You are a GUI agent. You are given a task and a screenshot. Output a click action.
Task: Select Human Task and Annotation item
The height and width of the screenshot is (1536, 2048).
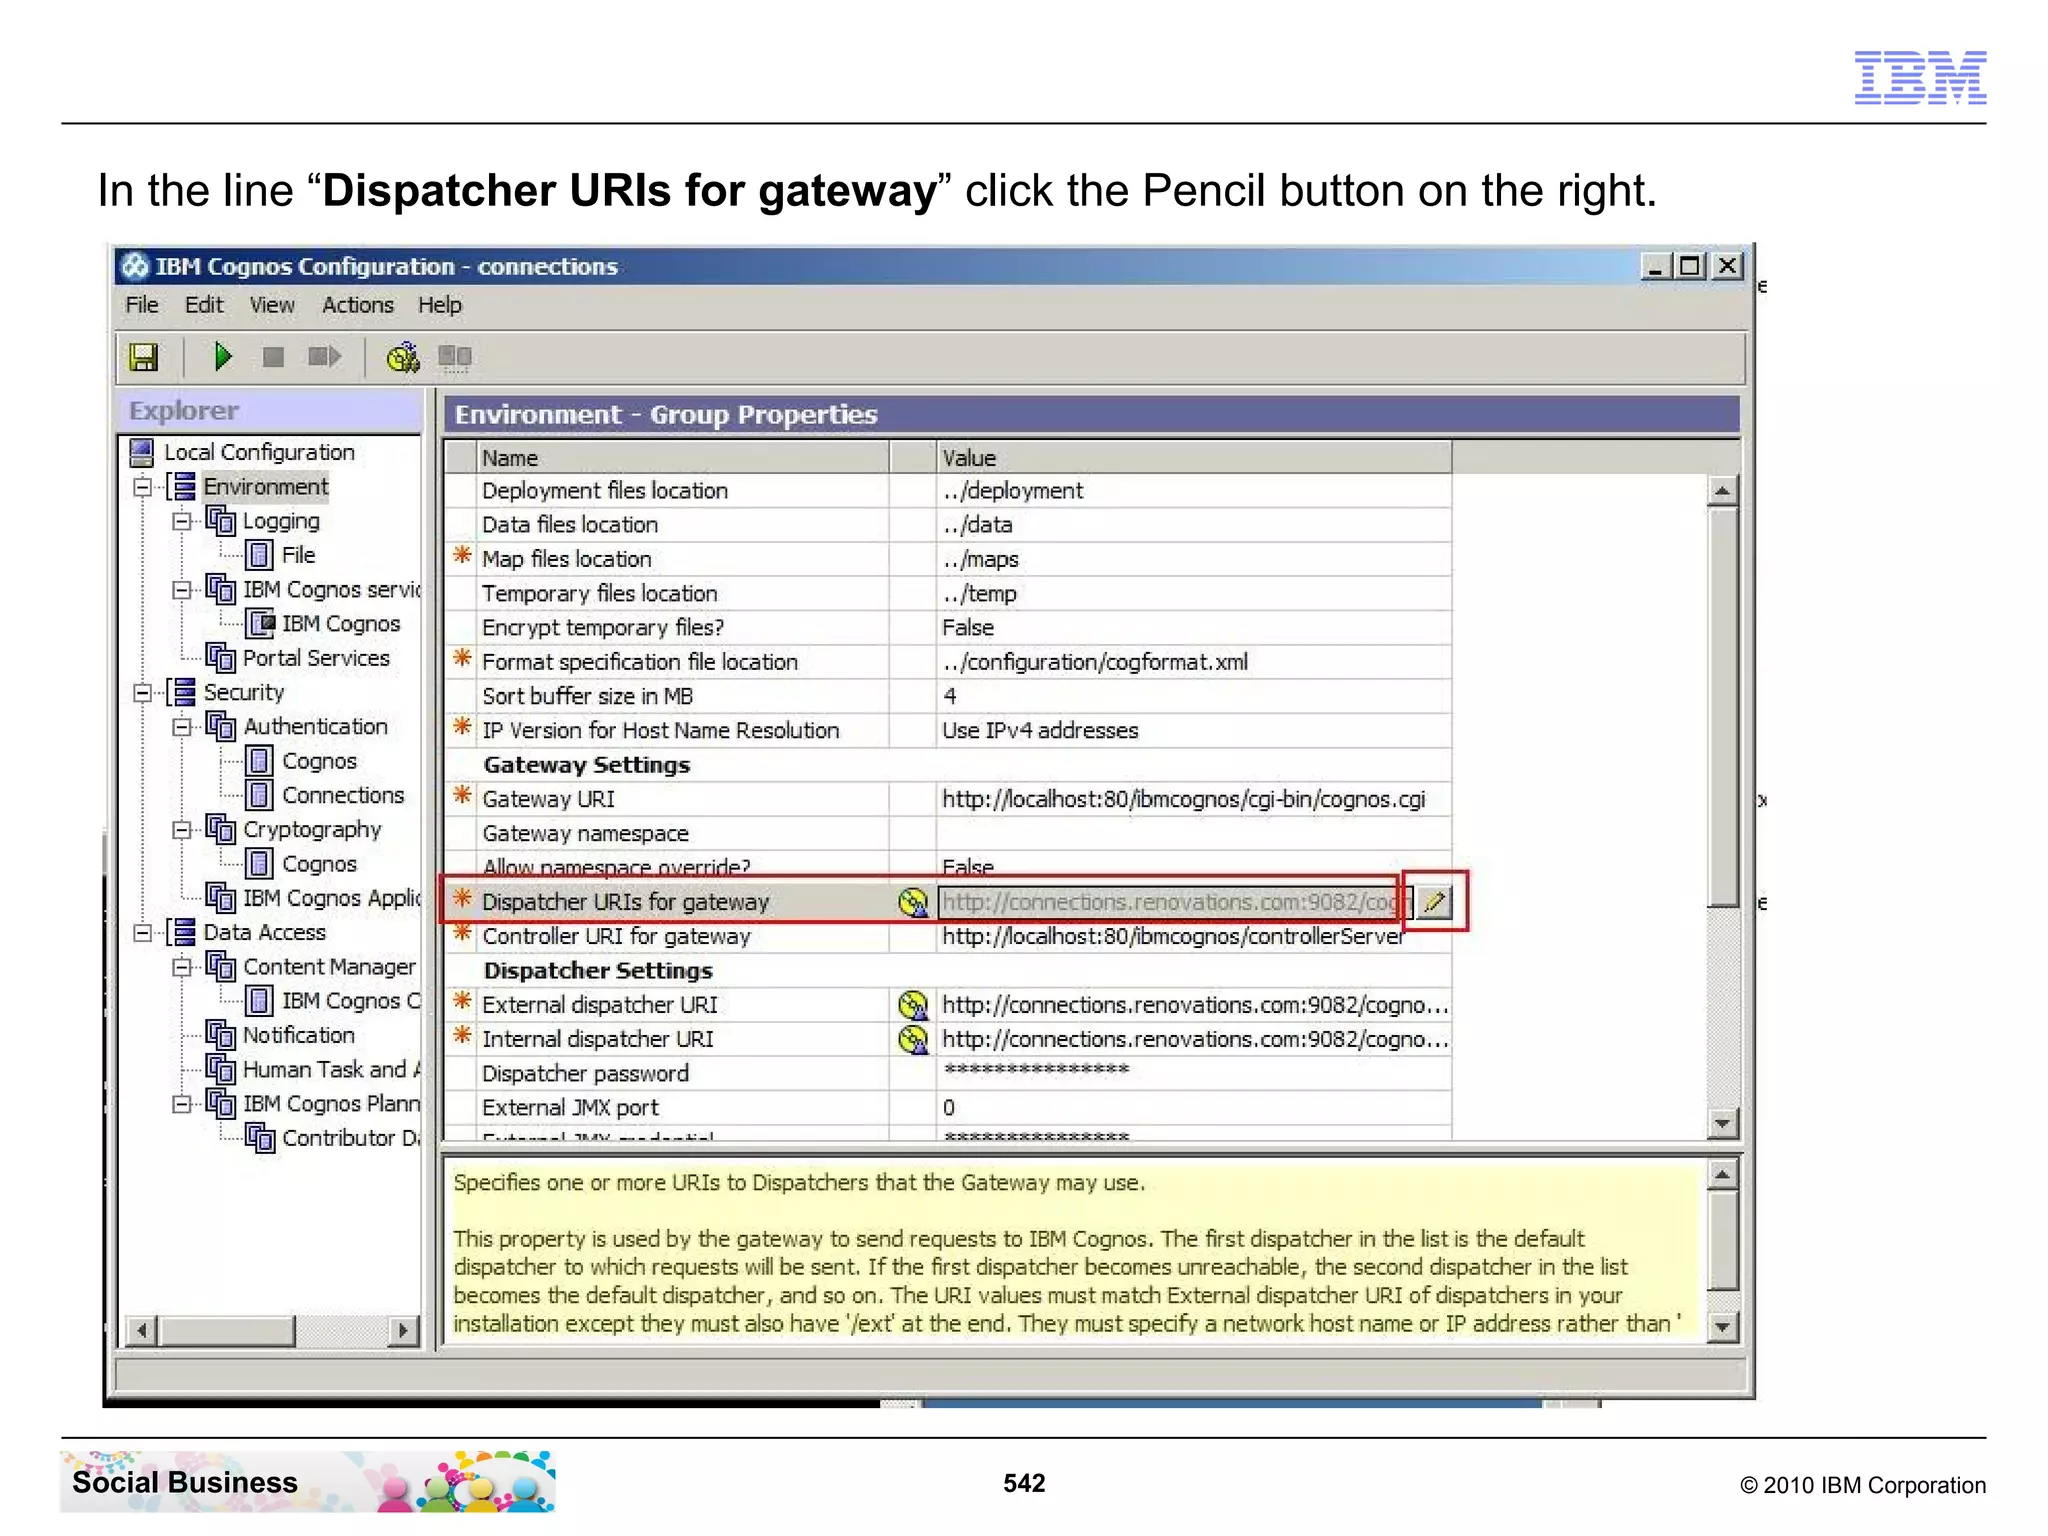coord(331,1070)
